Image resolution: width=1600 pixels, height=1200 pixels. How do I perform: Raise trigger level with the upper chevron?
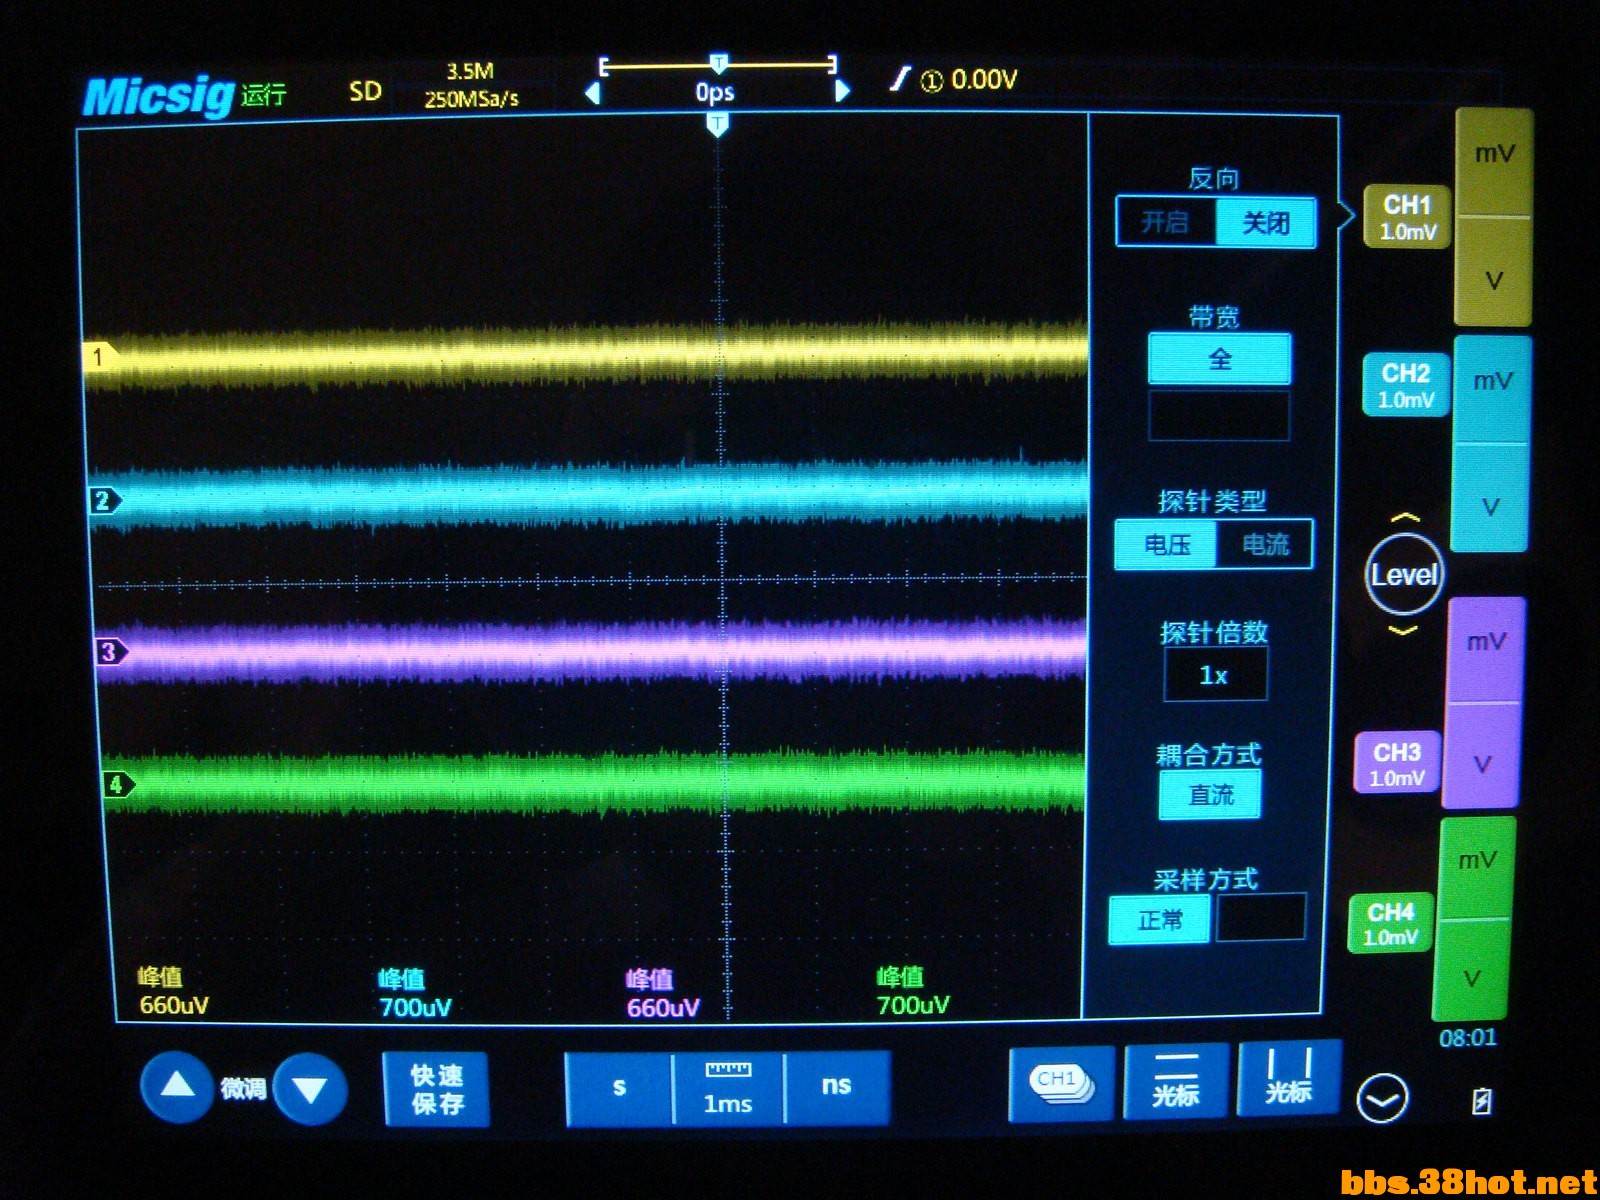coord(1405,518)
